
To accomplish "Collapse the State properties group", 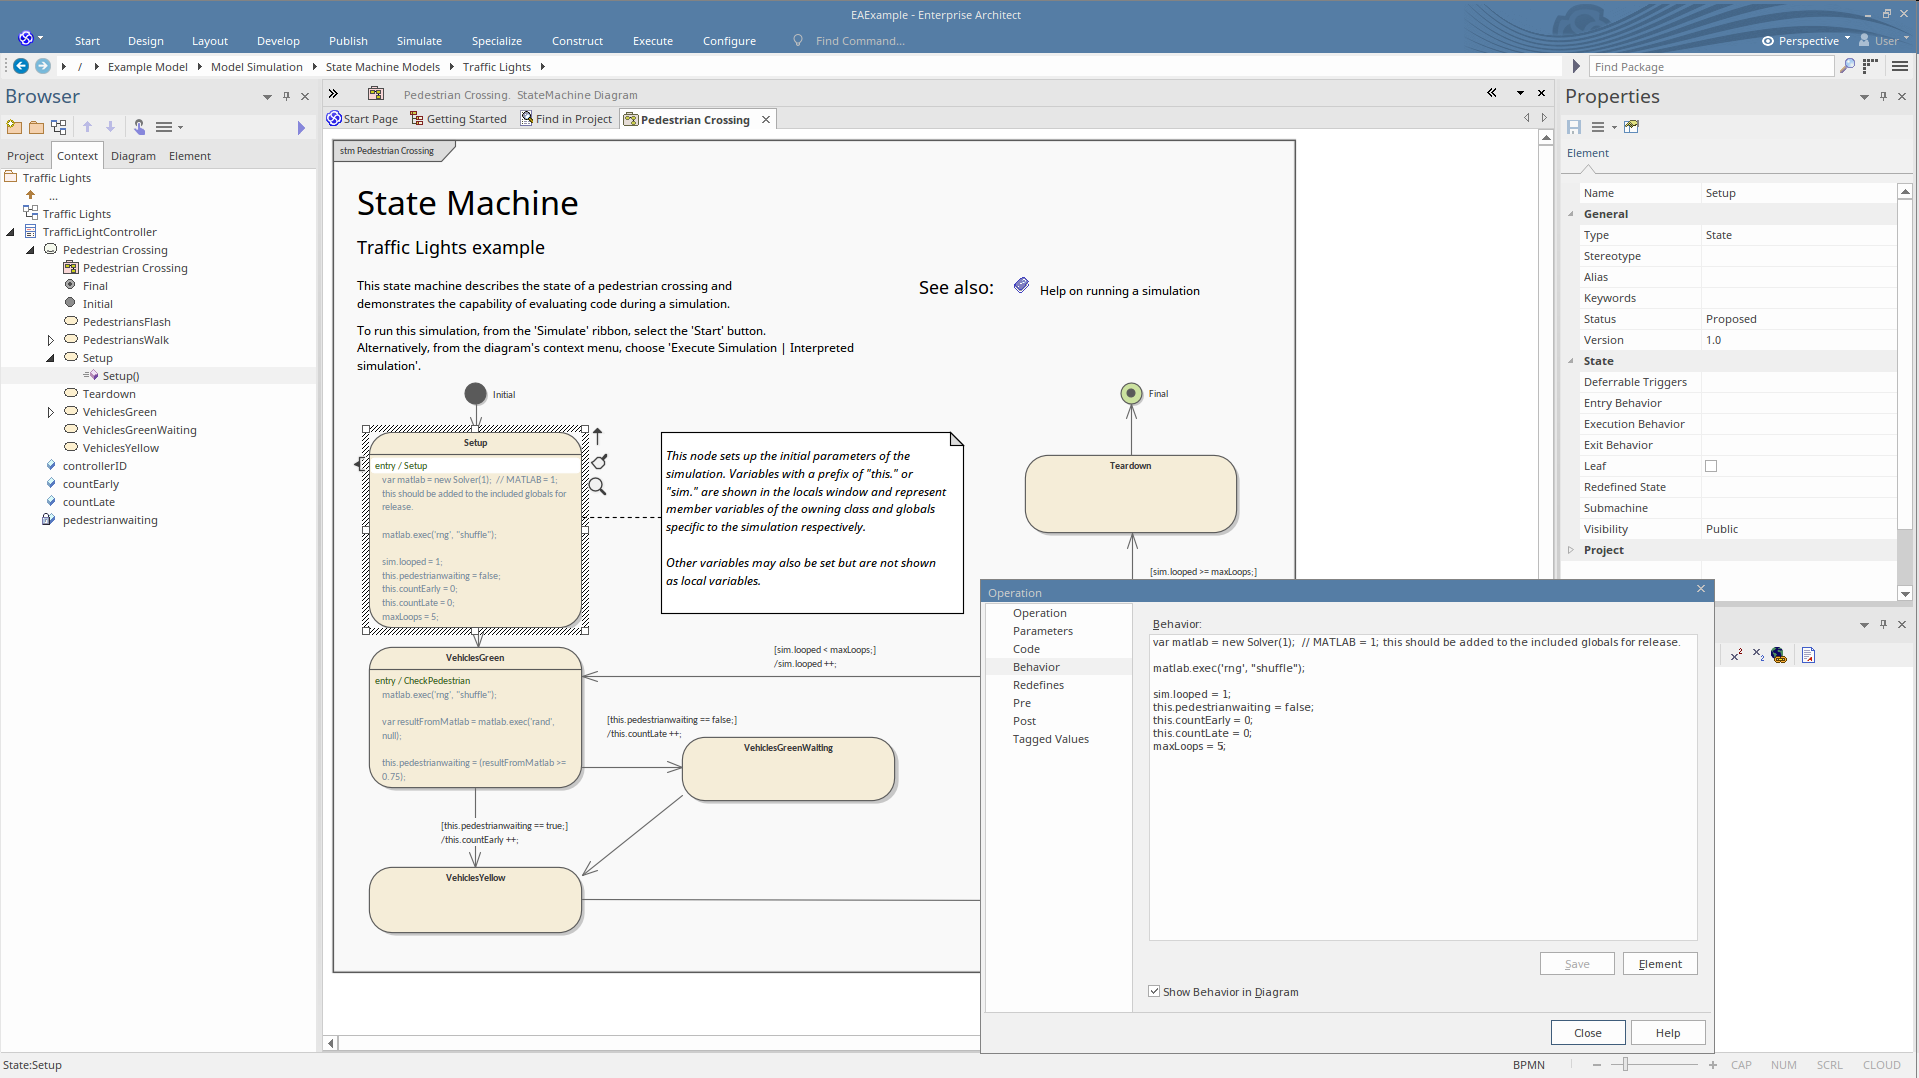I will pyautogui.click(x=1571, y=361).
